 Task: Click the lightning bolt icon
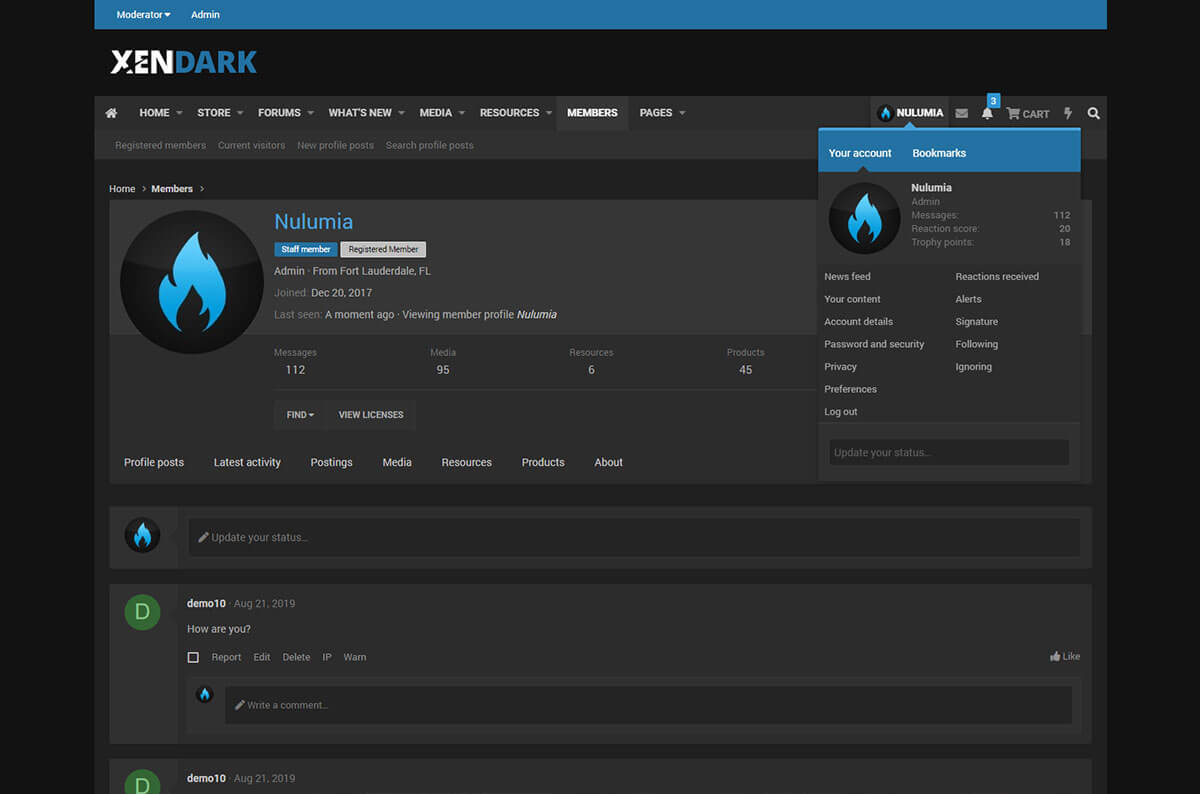(1068, 113)
